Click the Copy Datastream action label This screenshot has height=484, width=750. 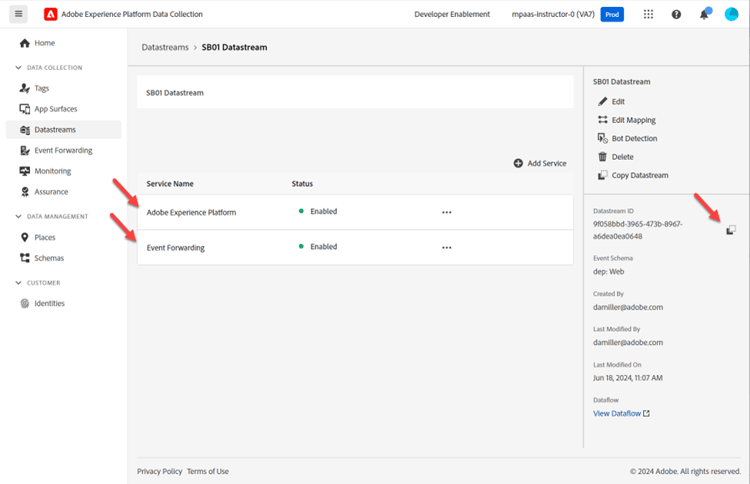click(640, 175)
